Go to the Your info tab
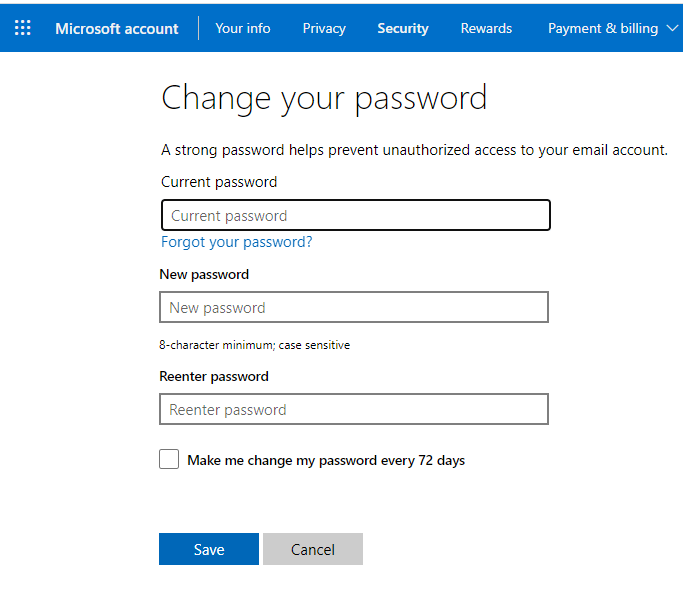The image size is (683, 598). tap(243, 28)
